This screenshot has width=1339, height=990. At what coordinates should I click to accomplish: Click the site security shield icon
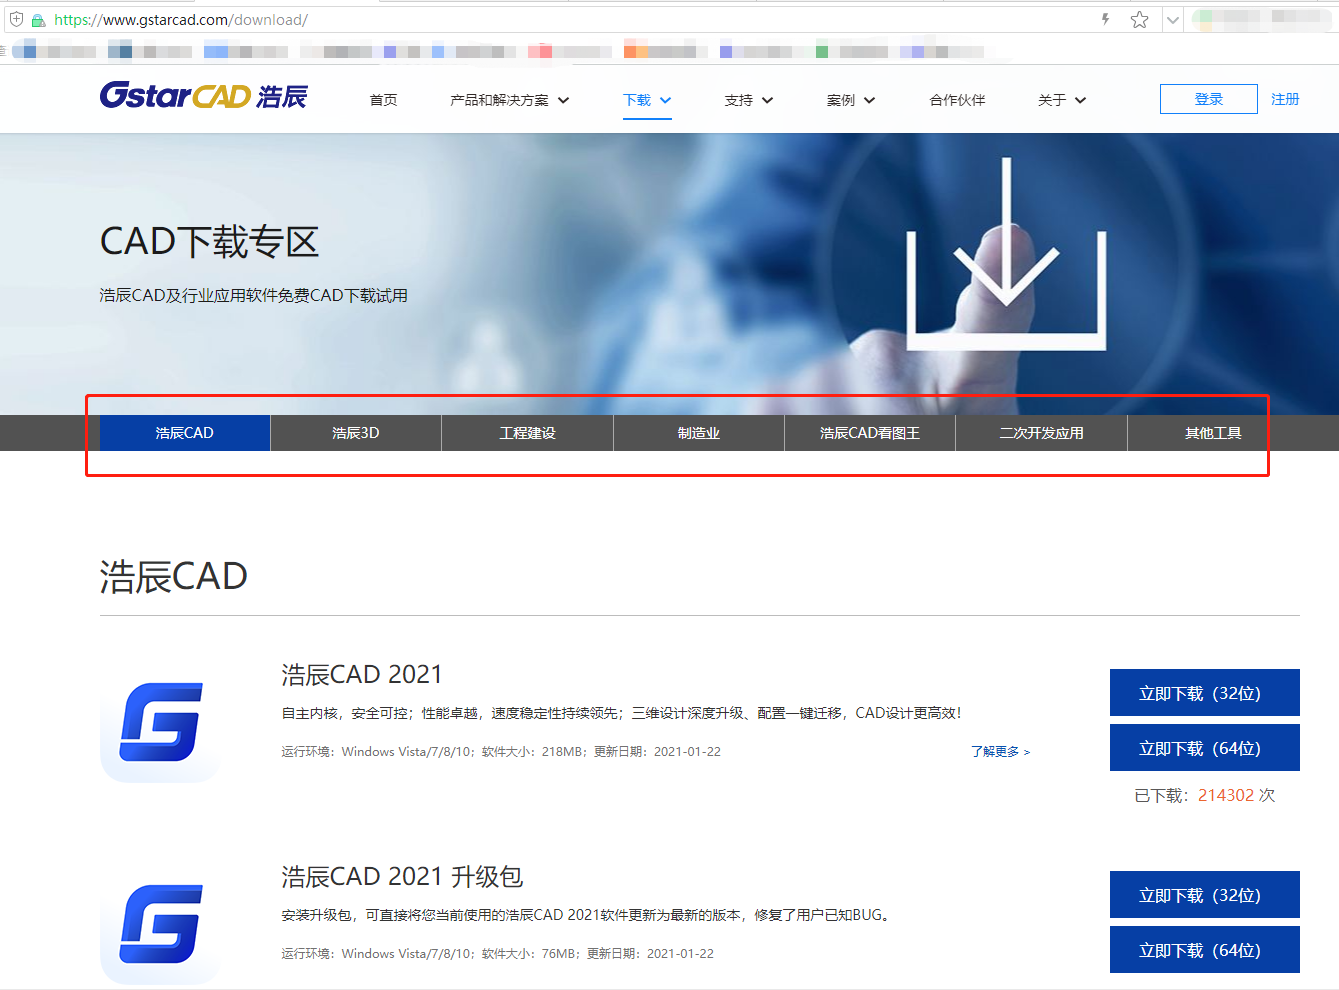17,19
